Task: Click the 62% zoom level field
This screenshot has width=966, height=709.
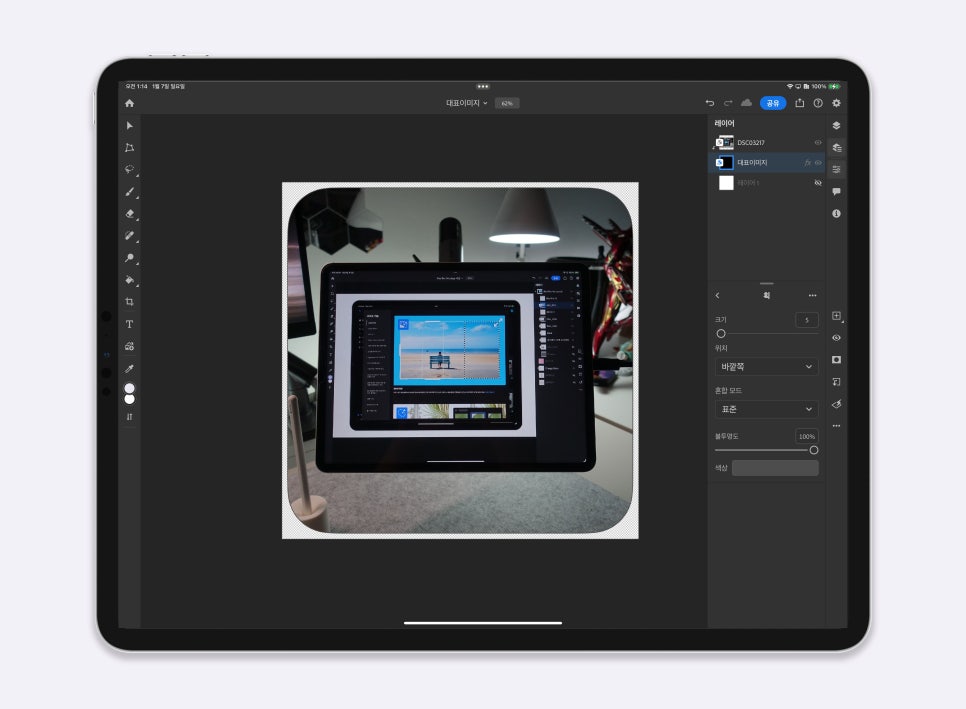Action: [x=506, y=103]
